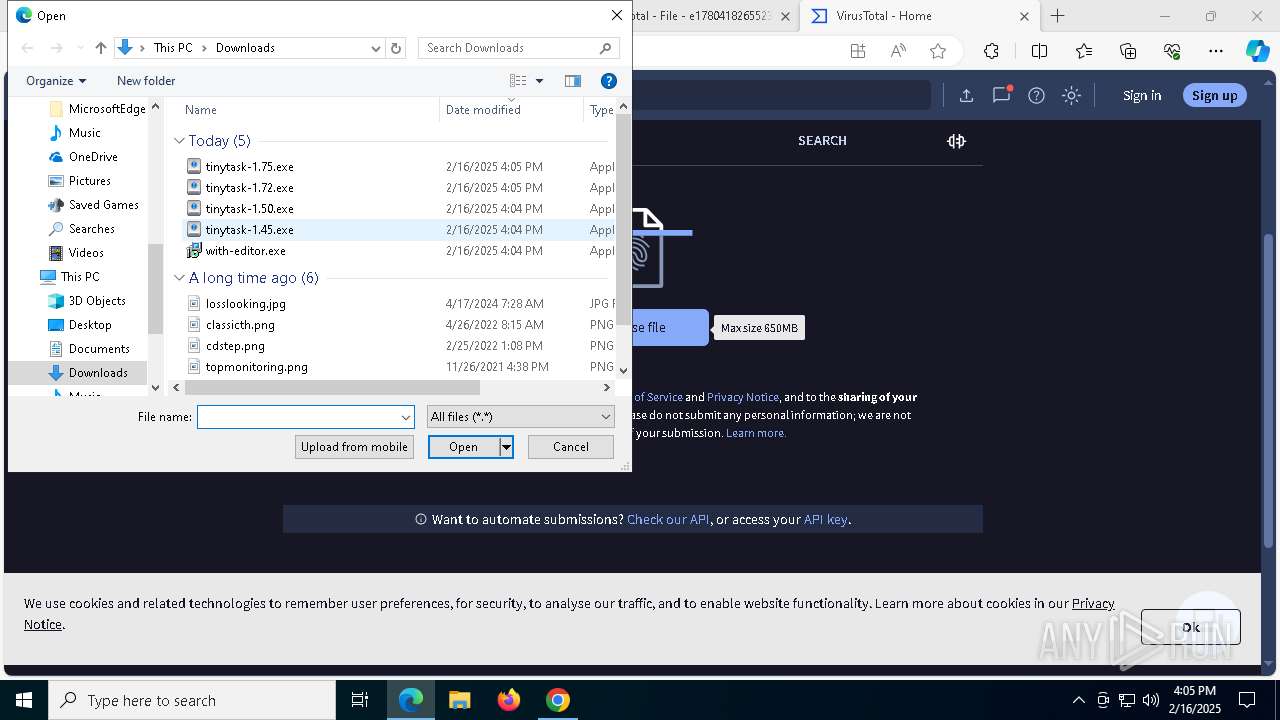Go up one folder level
This screenshot has width=1280, height=720.
[100, 48]
